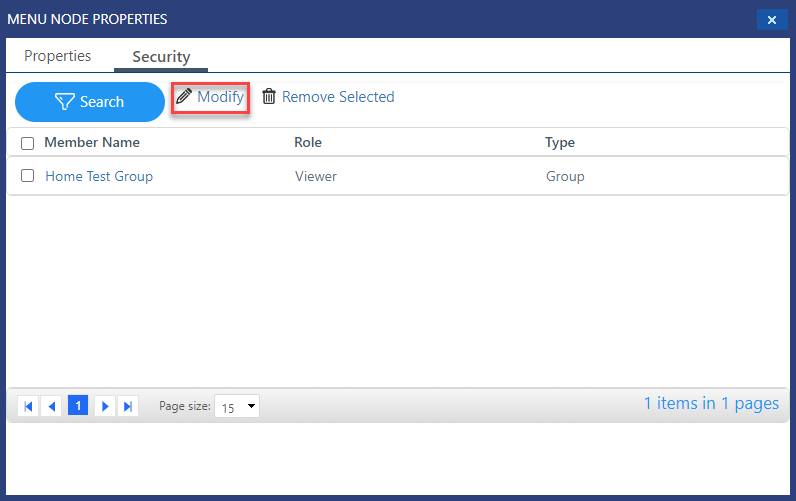This screenshot has height=501, width=796.
Task: Go to the first page icon
Action: click(x=28, y=406)
